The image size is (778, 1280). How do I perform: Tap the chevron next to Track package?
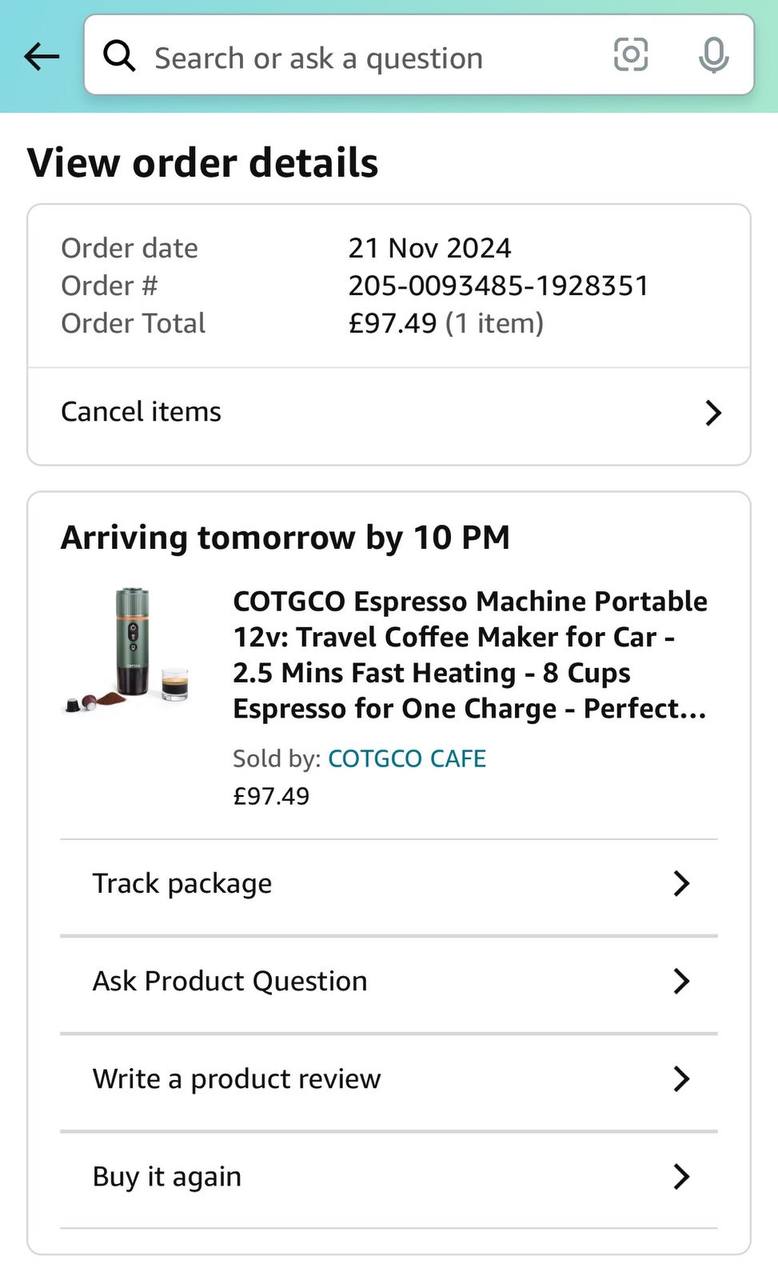point(682,884)
